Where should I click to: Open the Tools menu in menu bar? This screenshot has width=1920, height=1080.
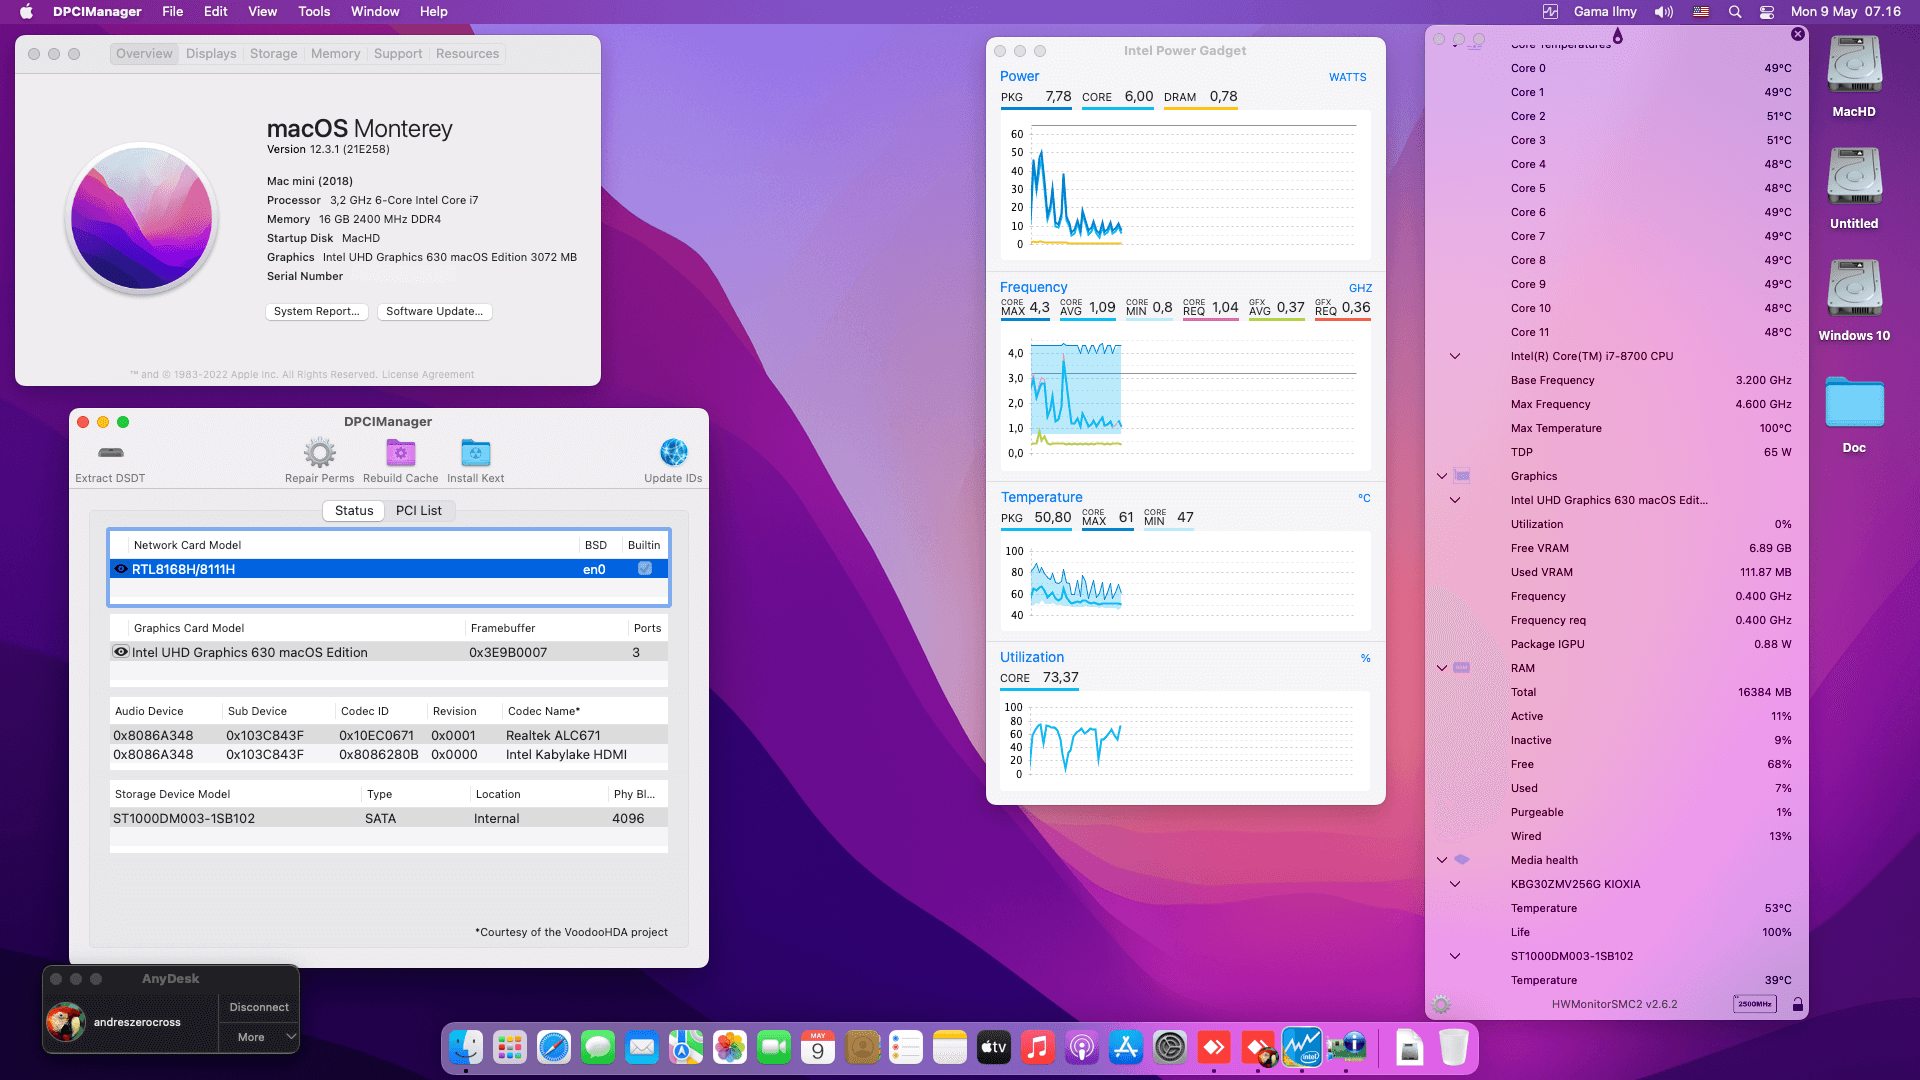pyautogui.click(x=314, y=12)
